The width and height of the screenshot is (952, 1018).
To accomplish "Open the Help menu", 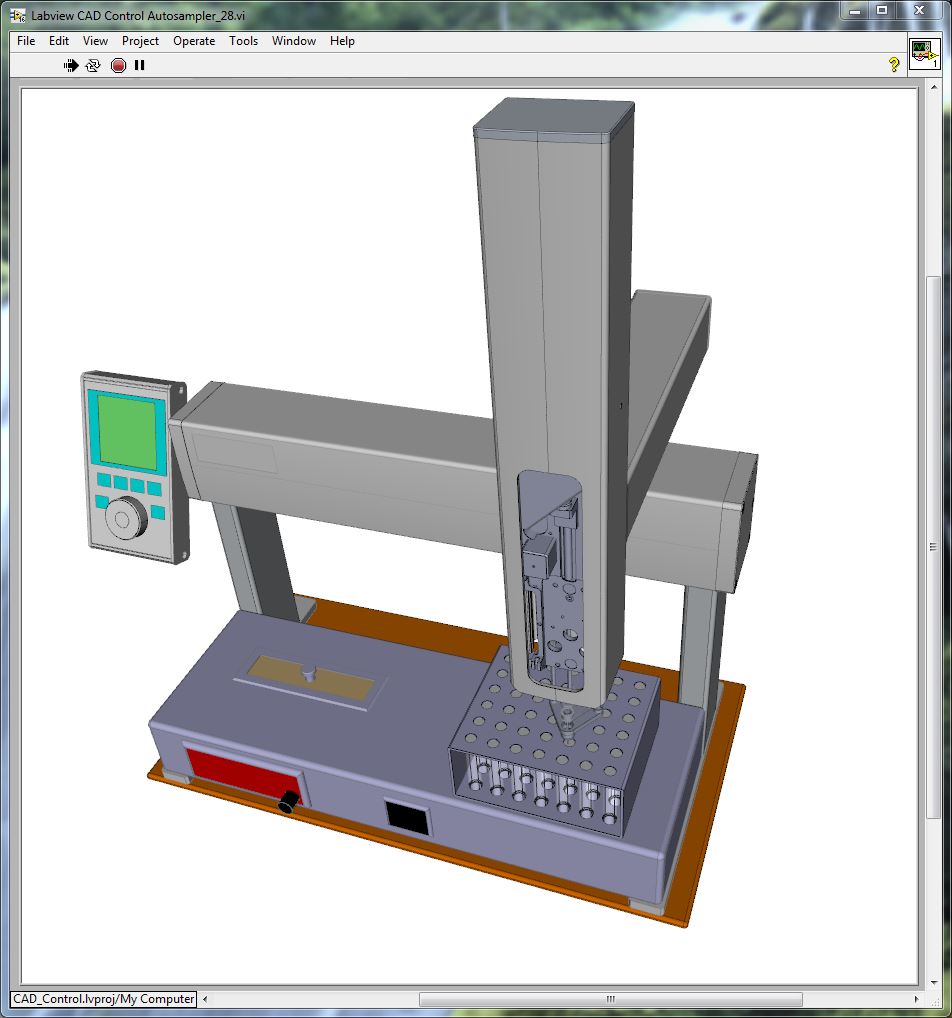I will 342,41.
